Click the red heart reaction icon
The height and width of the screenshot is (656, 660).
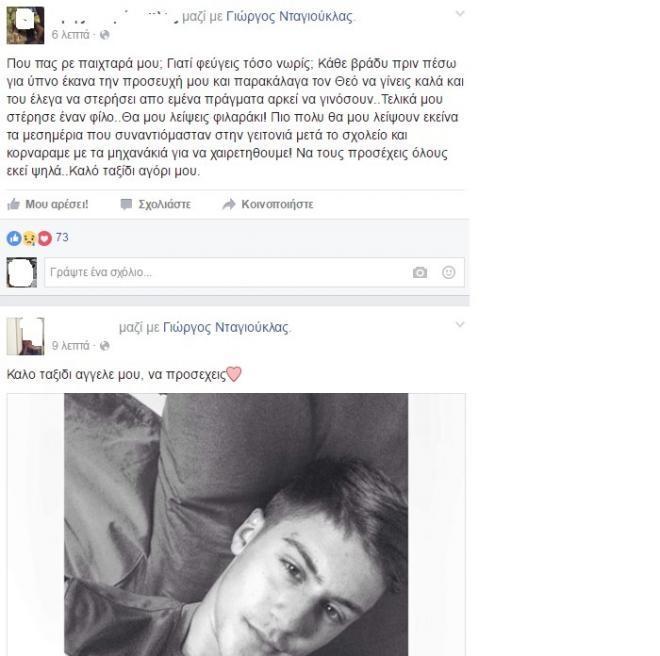point(45,238)
